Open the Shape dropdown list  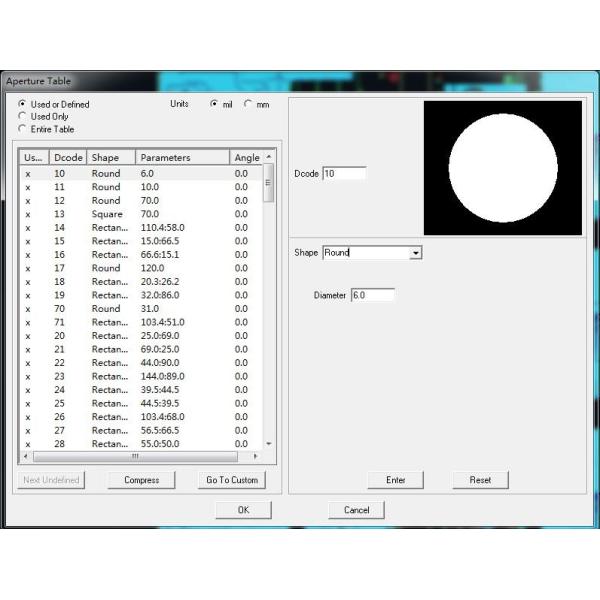pyautogui.click(x=416, y=253)
